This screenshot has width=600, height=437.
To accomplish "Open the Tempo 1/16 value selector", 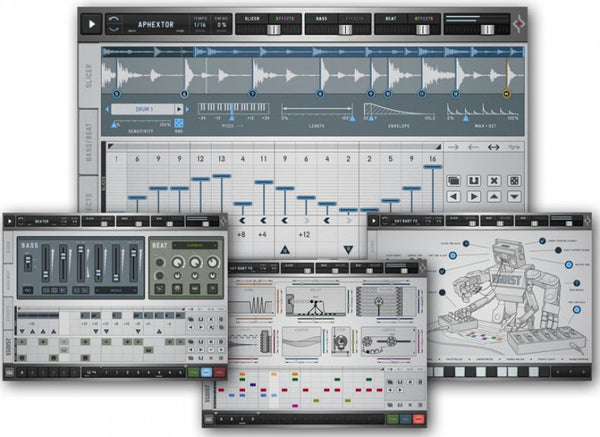I will [200, 25].
